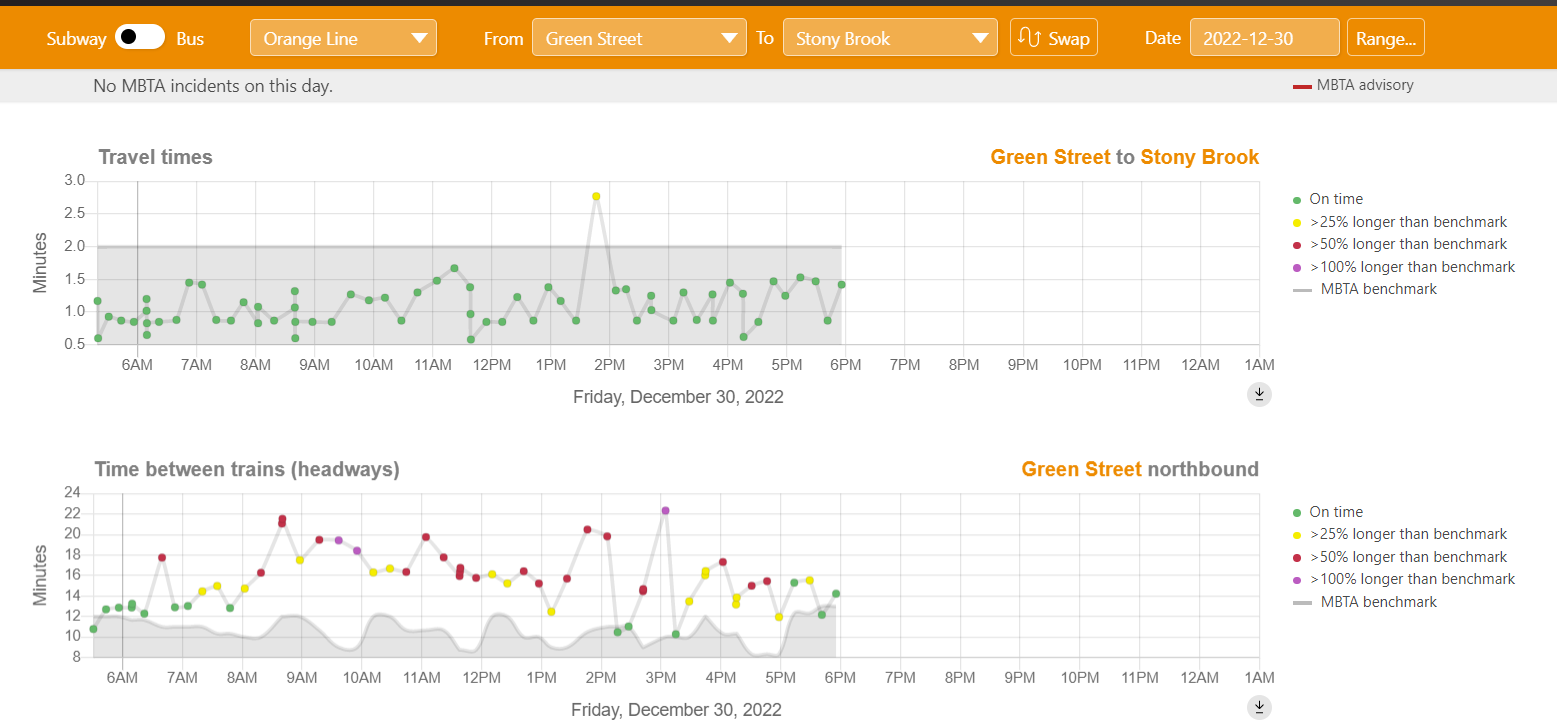Click the date field showing 2022-12-30

tap(1264, 39)
